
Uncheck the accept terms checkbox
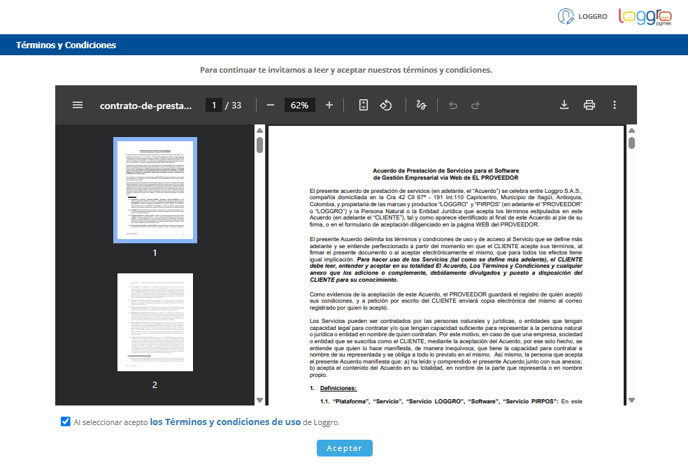[66, 422]
